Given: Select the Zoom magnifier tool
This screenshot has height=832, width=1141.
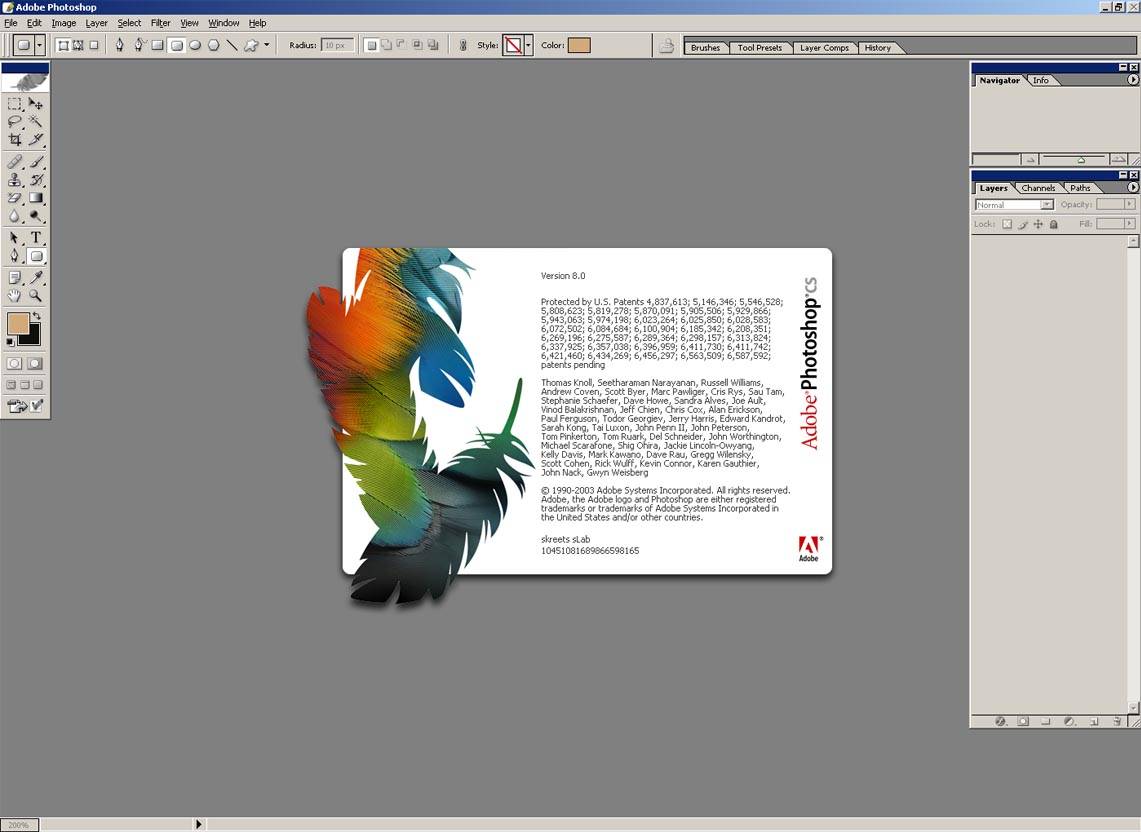Looking at the screenshot, I should pyautogui.click(x=36, y=296).
